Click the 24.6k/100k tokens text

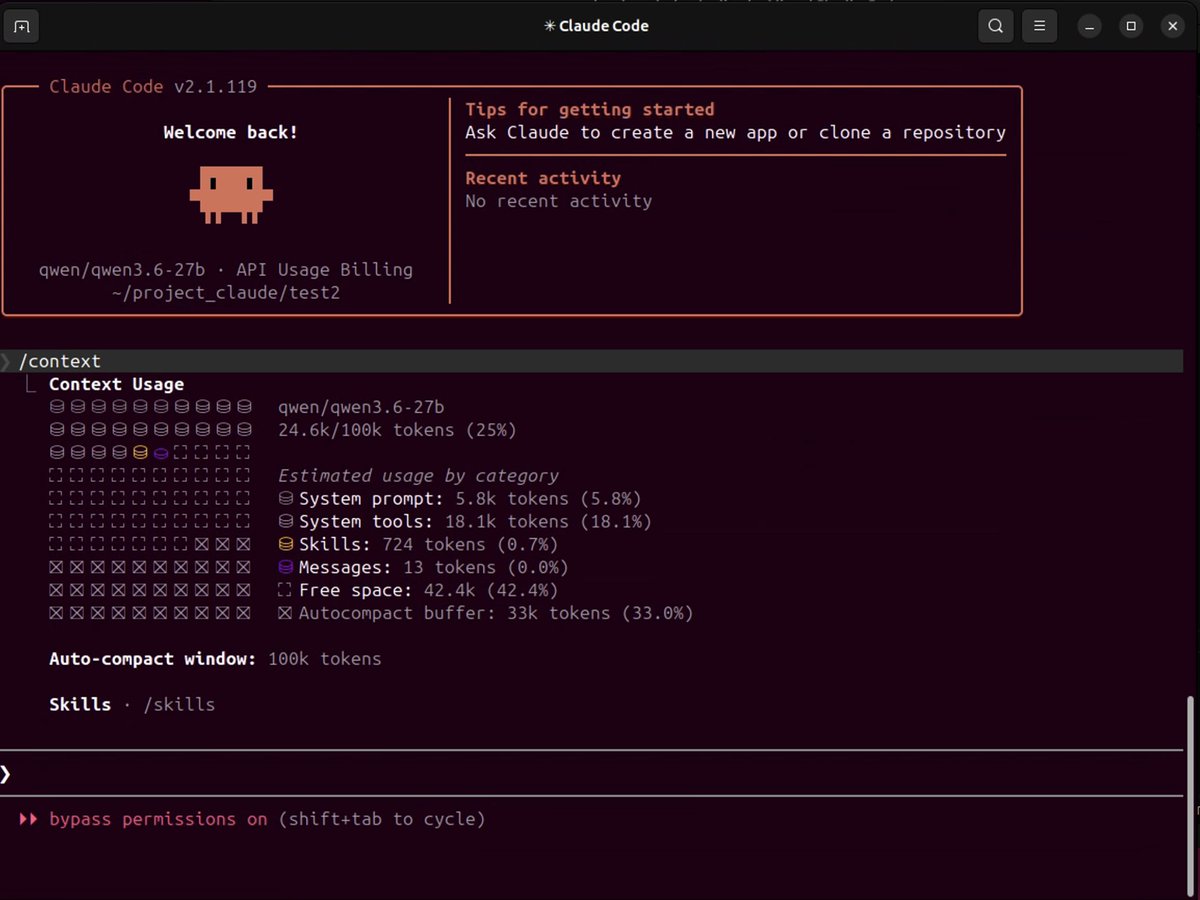397,430
